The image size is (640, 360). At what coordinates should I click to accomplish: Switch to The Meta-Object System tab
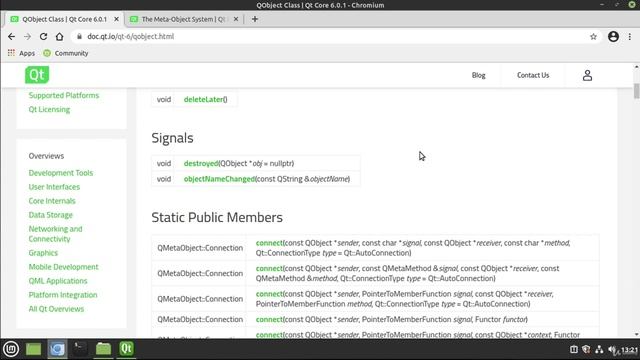click(183, 19)
